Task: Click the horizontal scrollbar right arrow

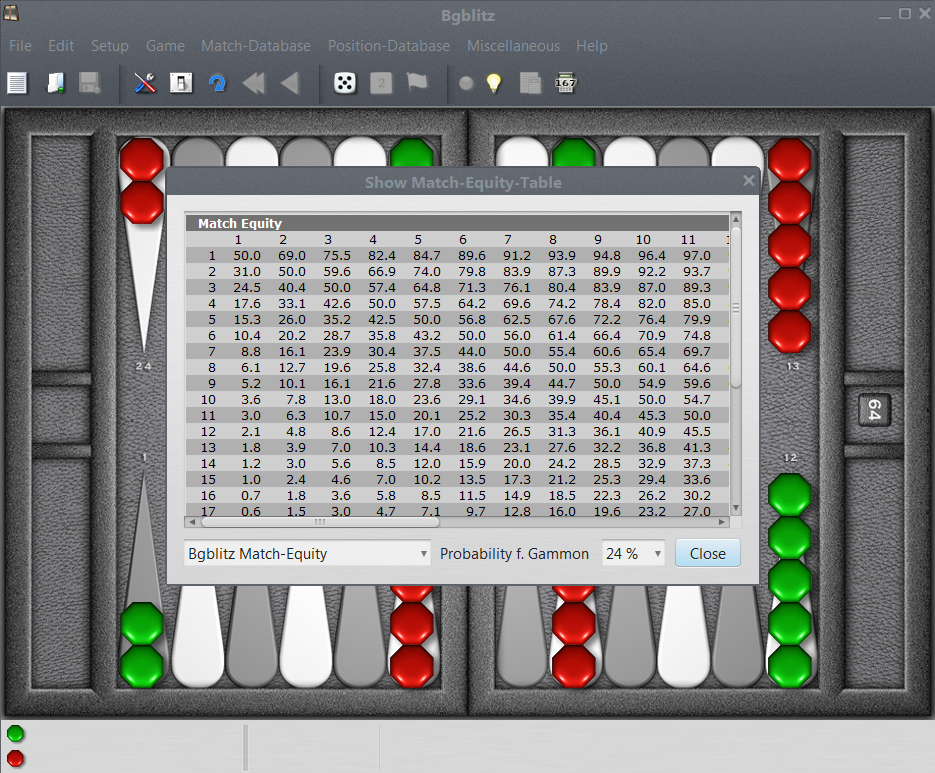Action: [x=722, y=522]
